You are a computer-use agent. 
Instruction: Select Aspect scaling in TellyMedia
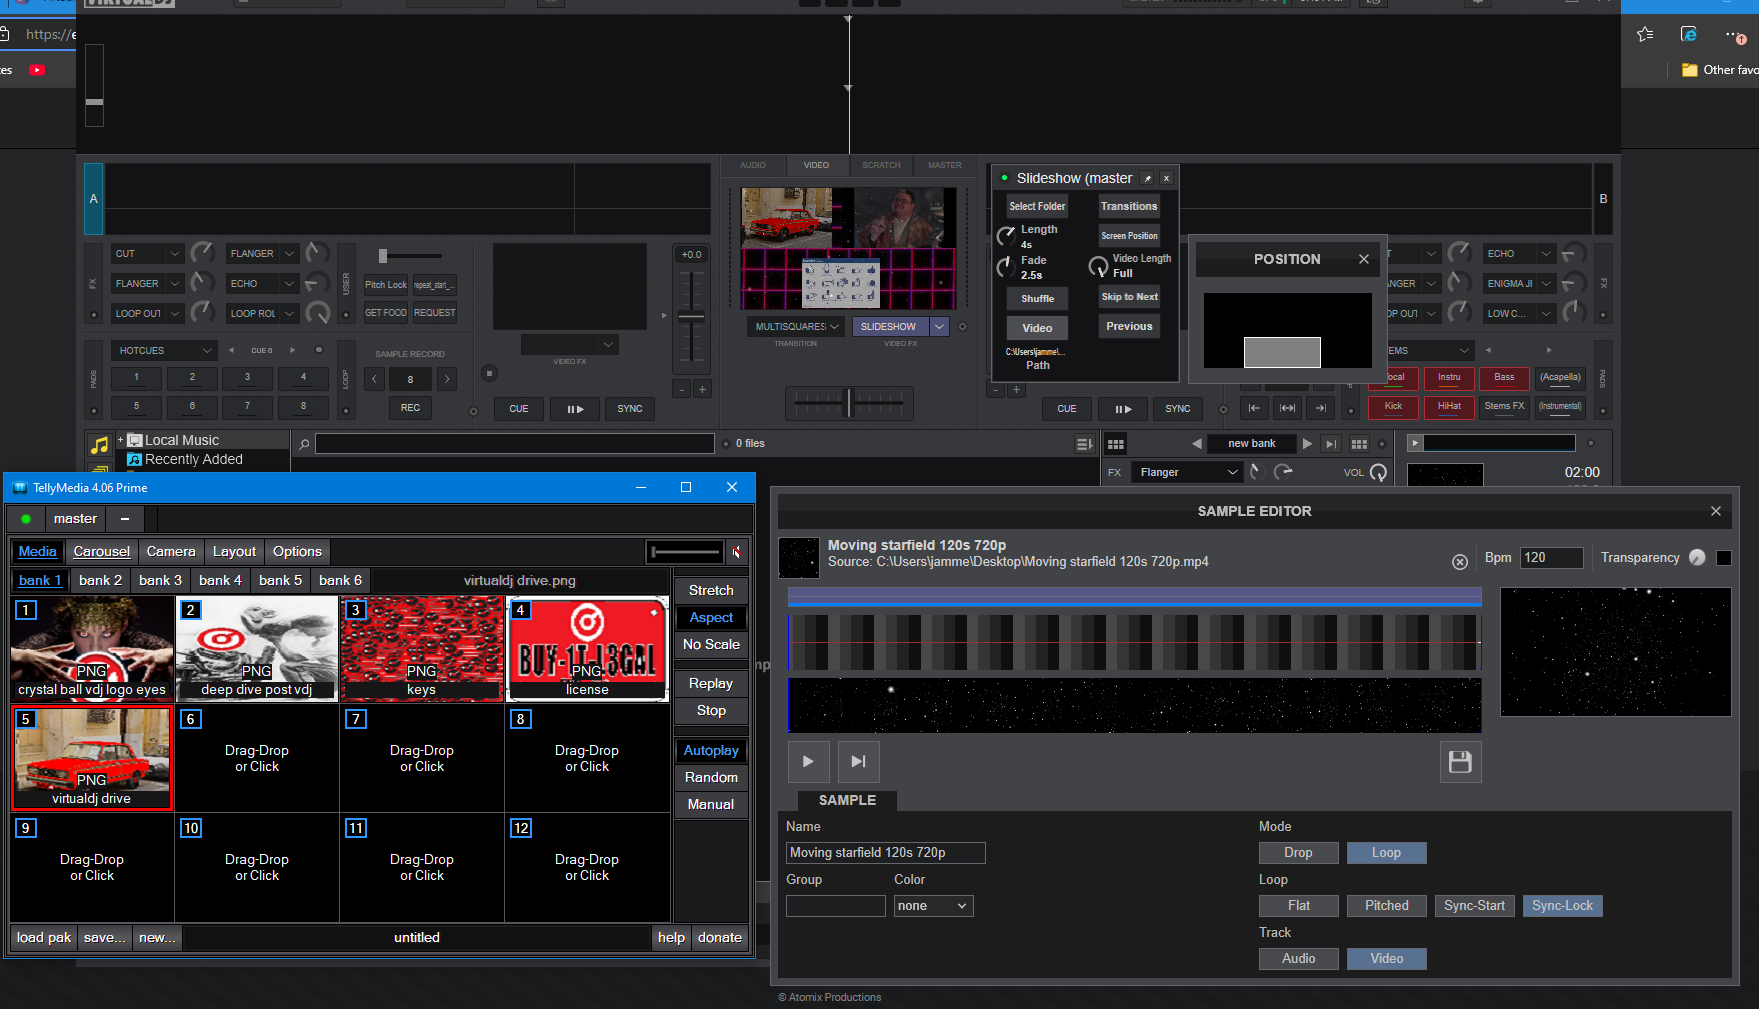click(711, 618)
